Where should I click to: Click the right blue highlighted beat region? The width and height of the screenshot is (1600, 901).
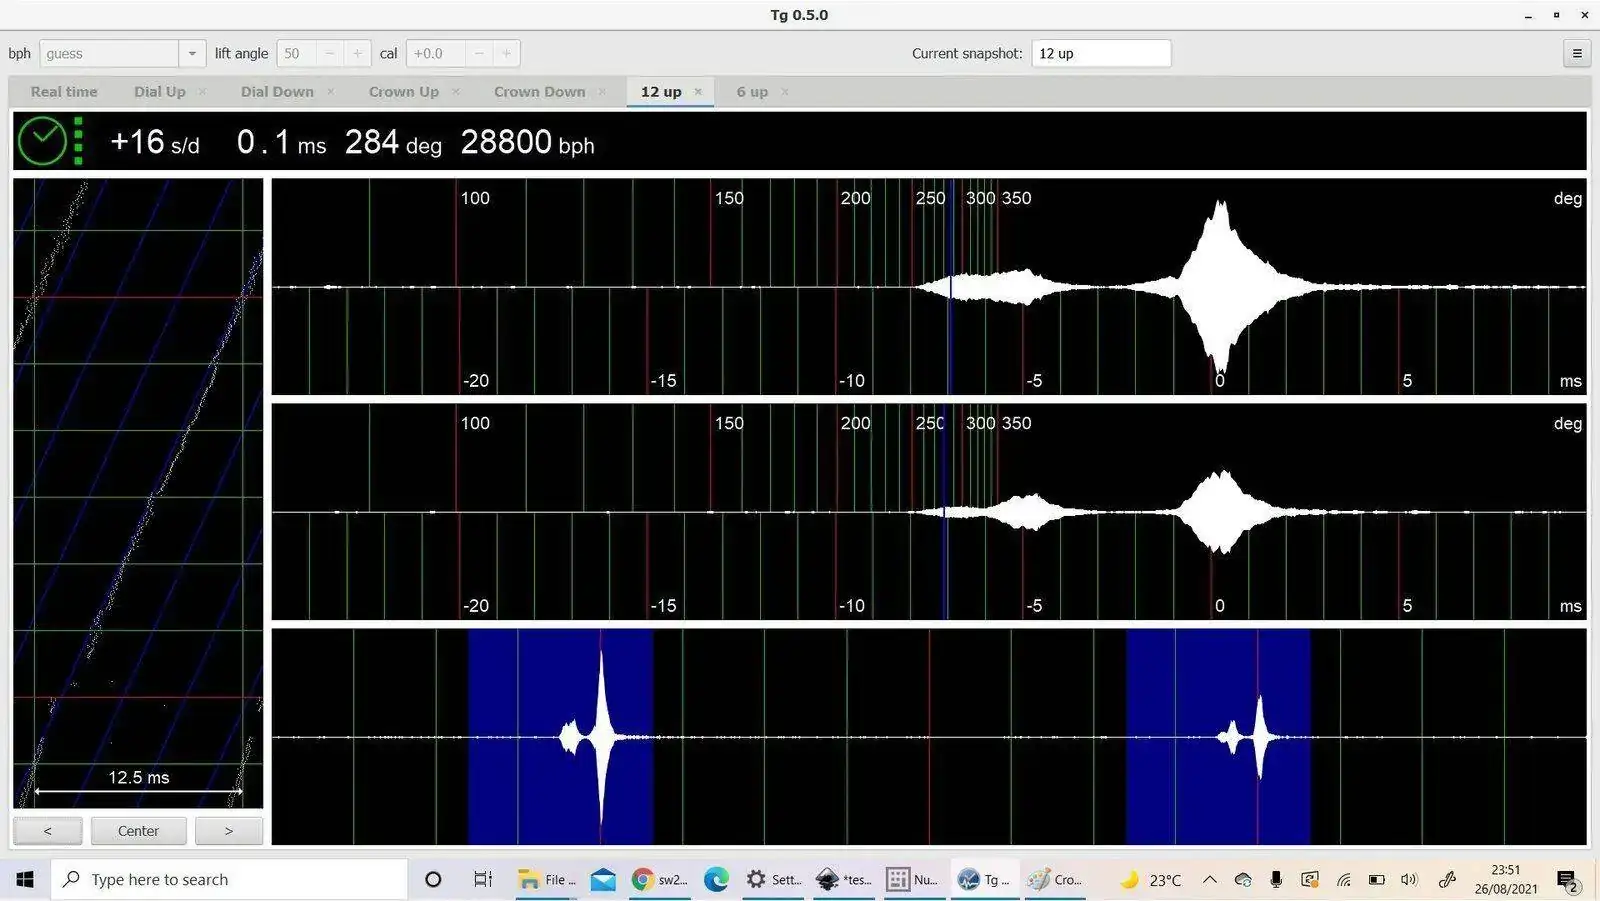(x=1218, y=737)
